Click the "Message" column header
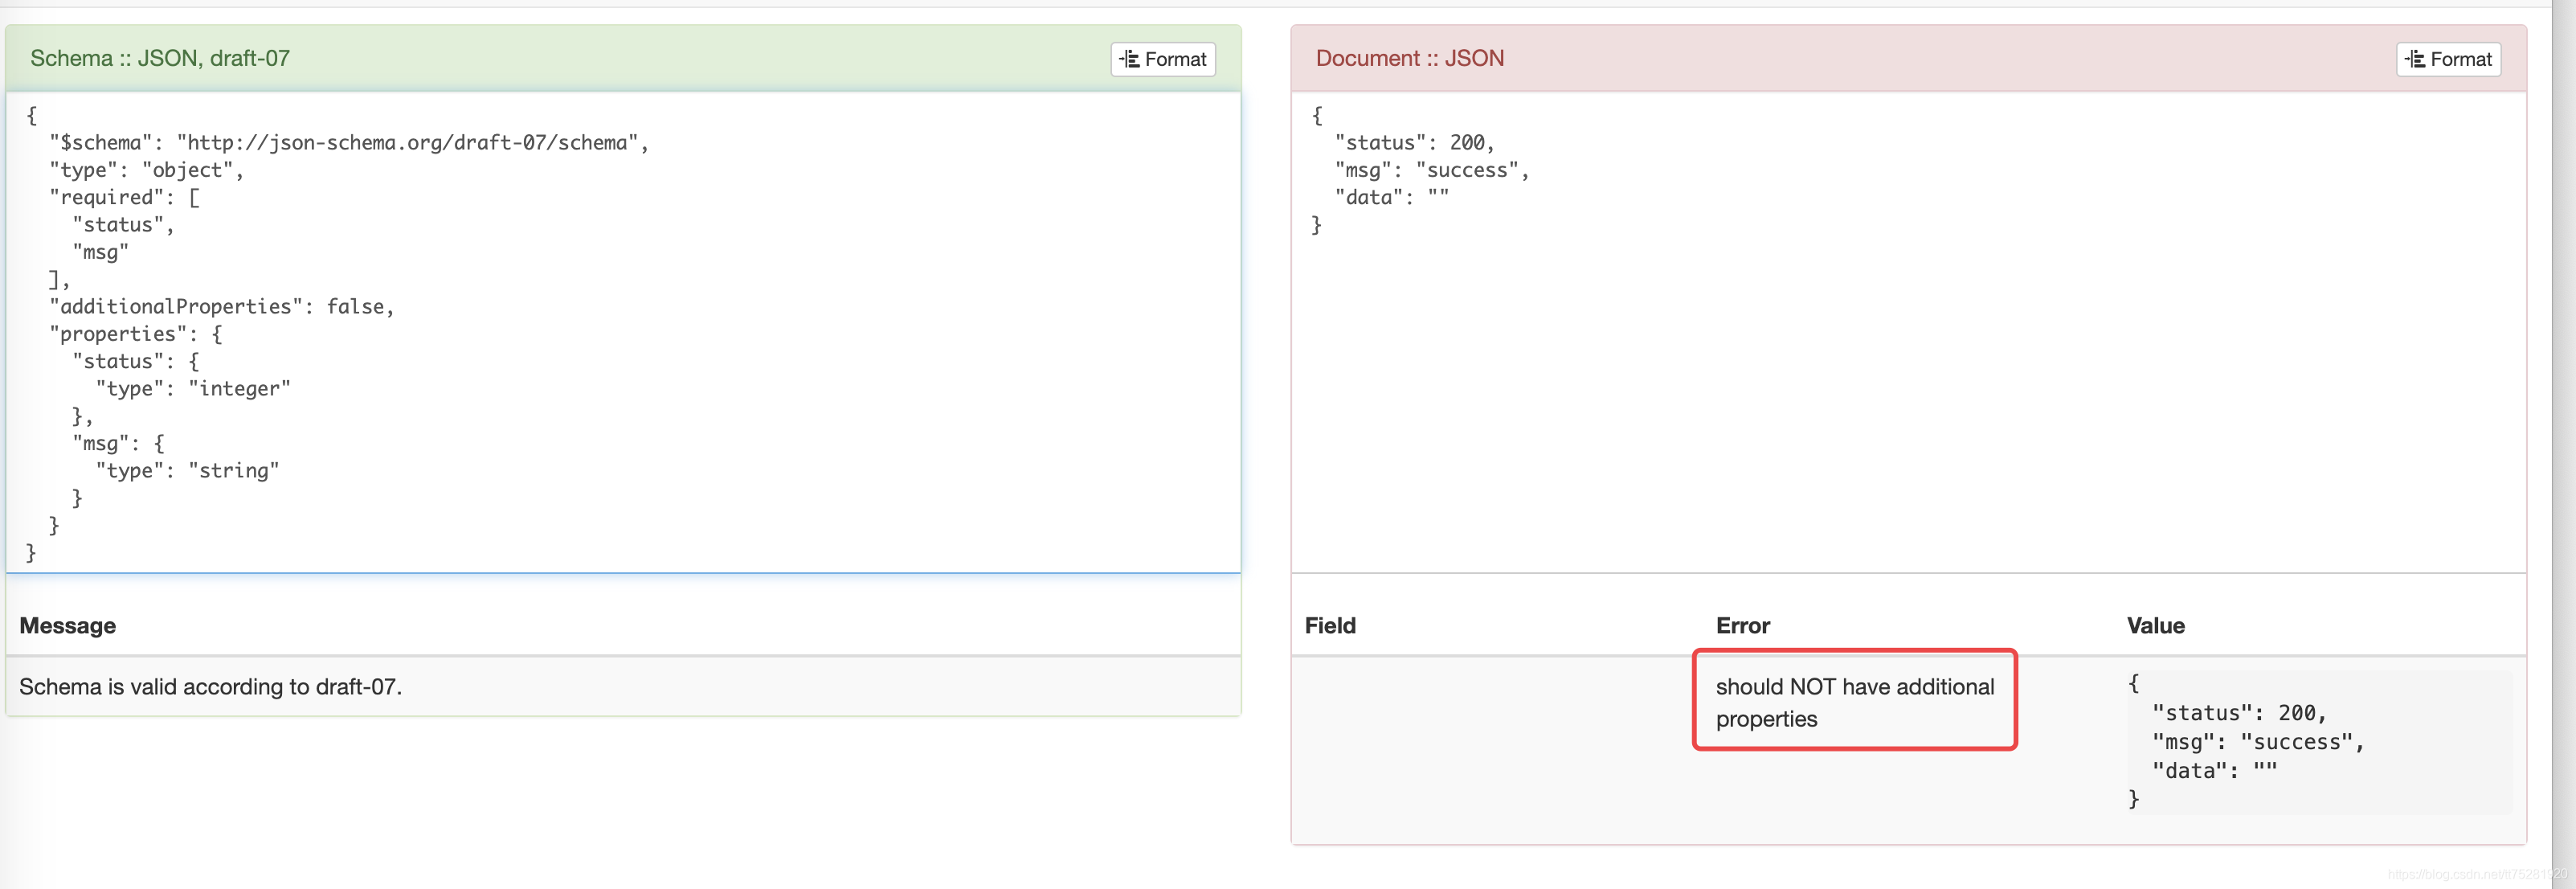 [68, 625]
